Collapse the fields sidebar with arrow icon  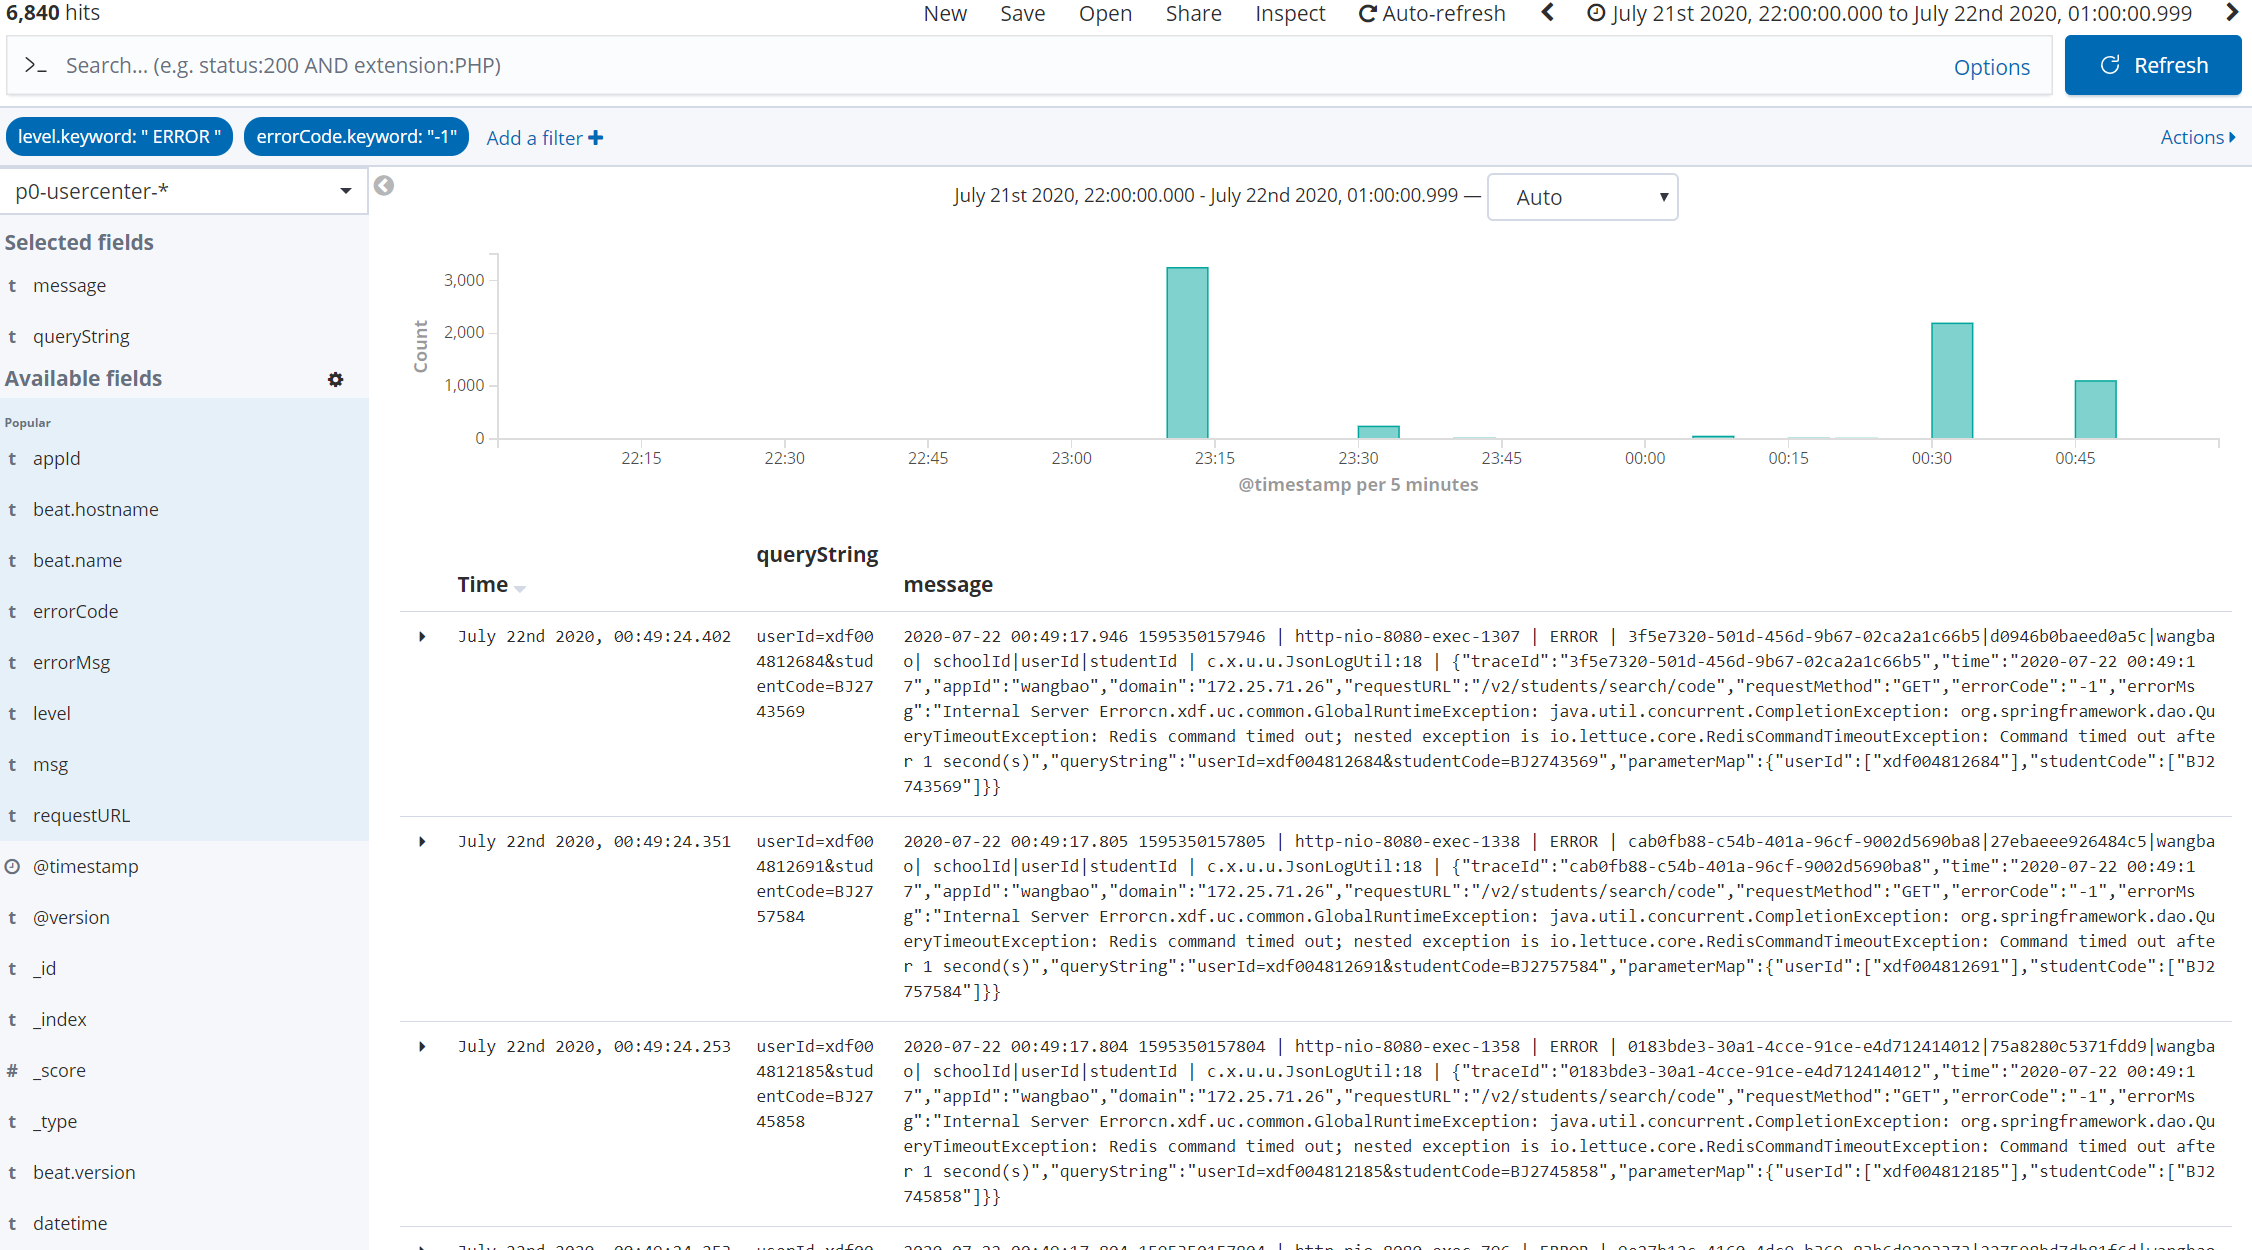(384, 186)
